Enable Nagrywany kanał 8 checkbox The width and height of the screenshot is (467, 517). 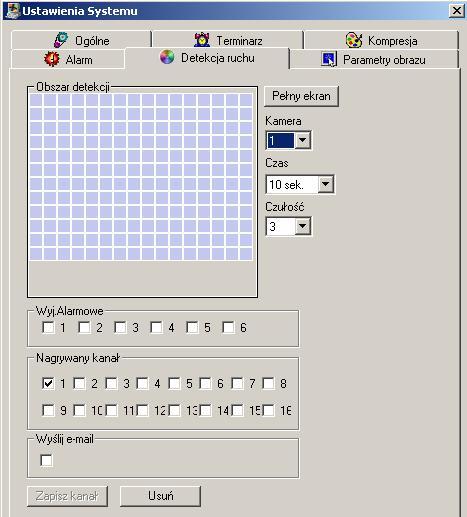(x=269, y=383)
